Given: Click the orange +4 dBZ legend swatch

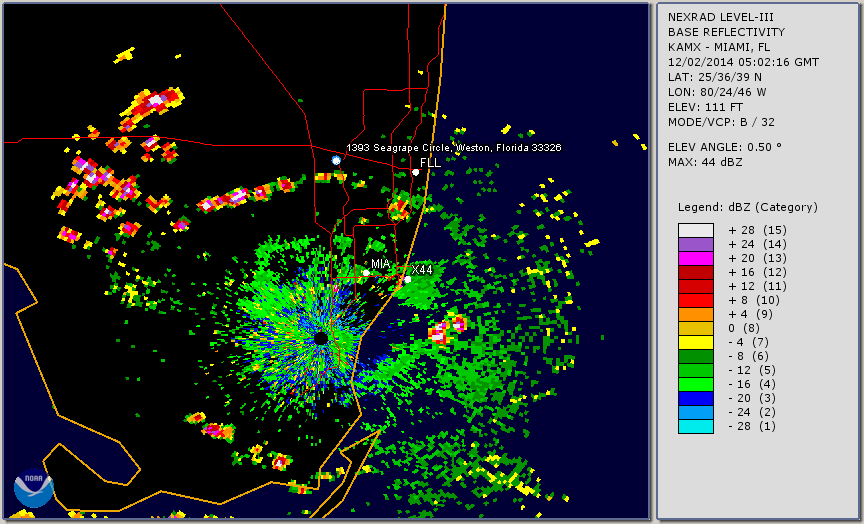Looking at the screenshot, I should [x=695, y=315].
